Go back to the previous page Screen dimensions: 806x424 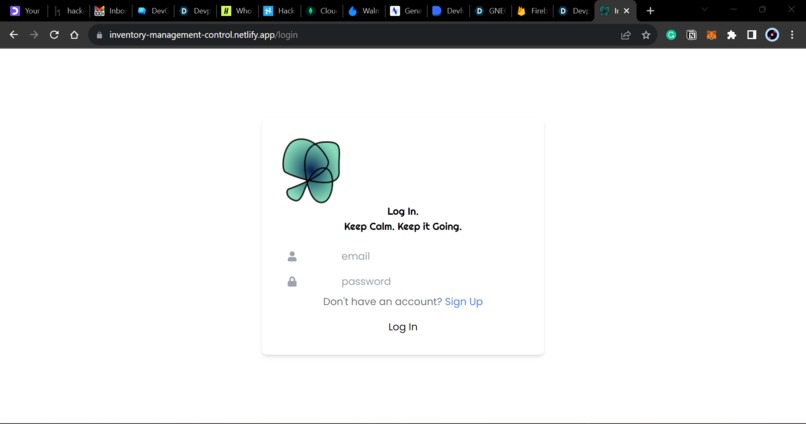[14, 35]
